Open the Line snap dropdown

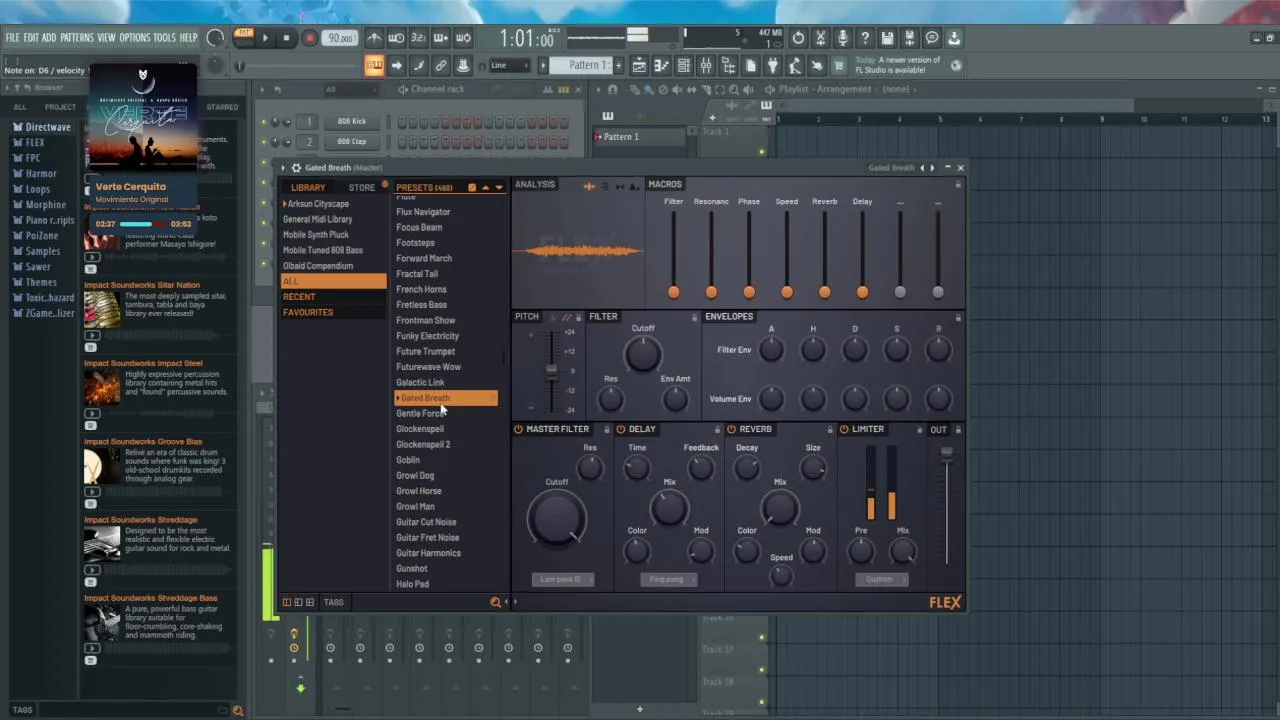tap(511, 65)
